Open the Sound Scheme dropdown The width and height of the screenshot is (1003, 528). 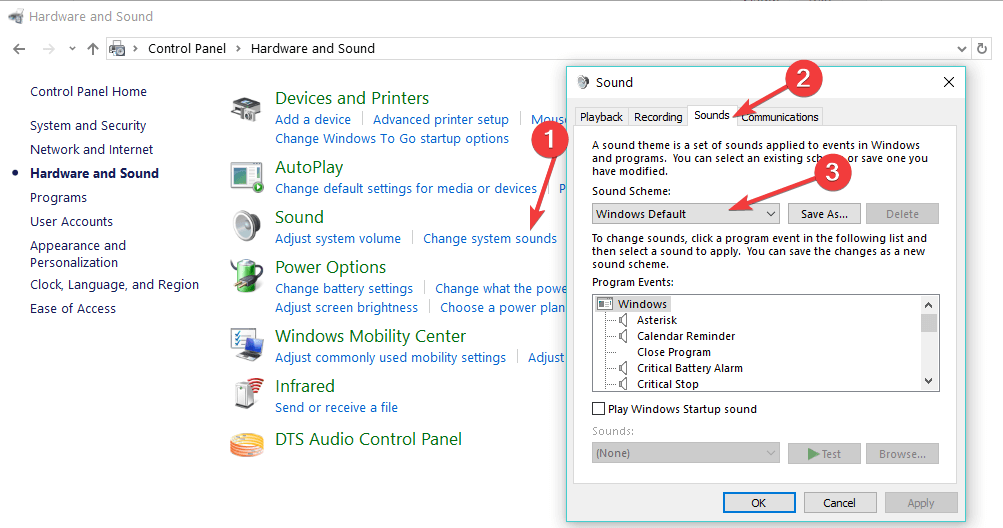click(x=685, y=214)
